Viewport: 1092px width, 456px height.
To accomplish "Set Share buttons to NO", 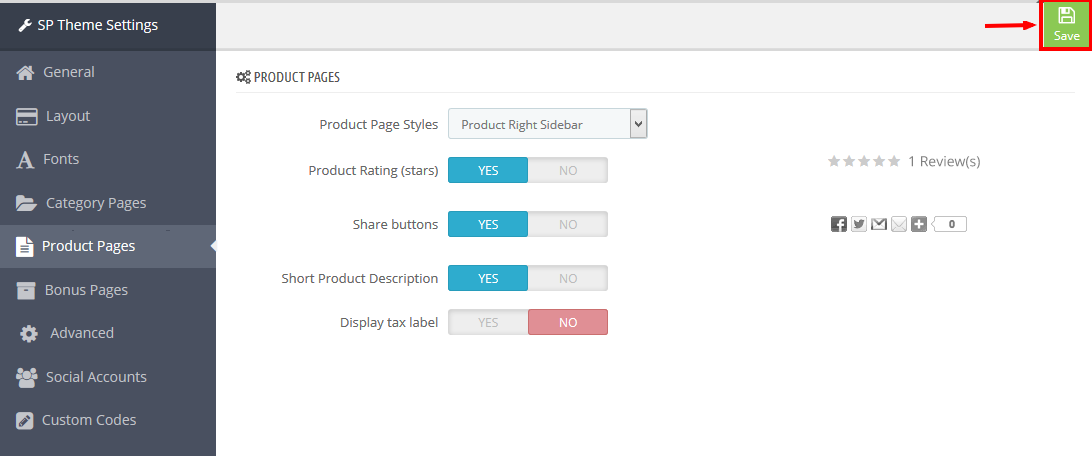I will click(568, 224).
